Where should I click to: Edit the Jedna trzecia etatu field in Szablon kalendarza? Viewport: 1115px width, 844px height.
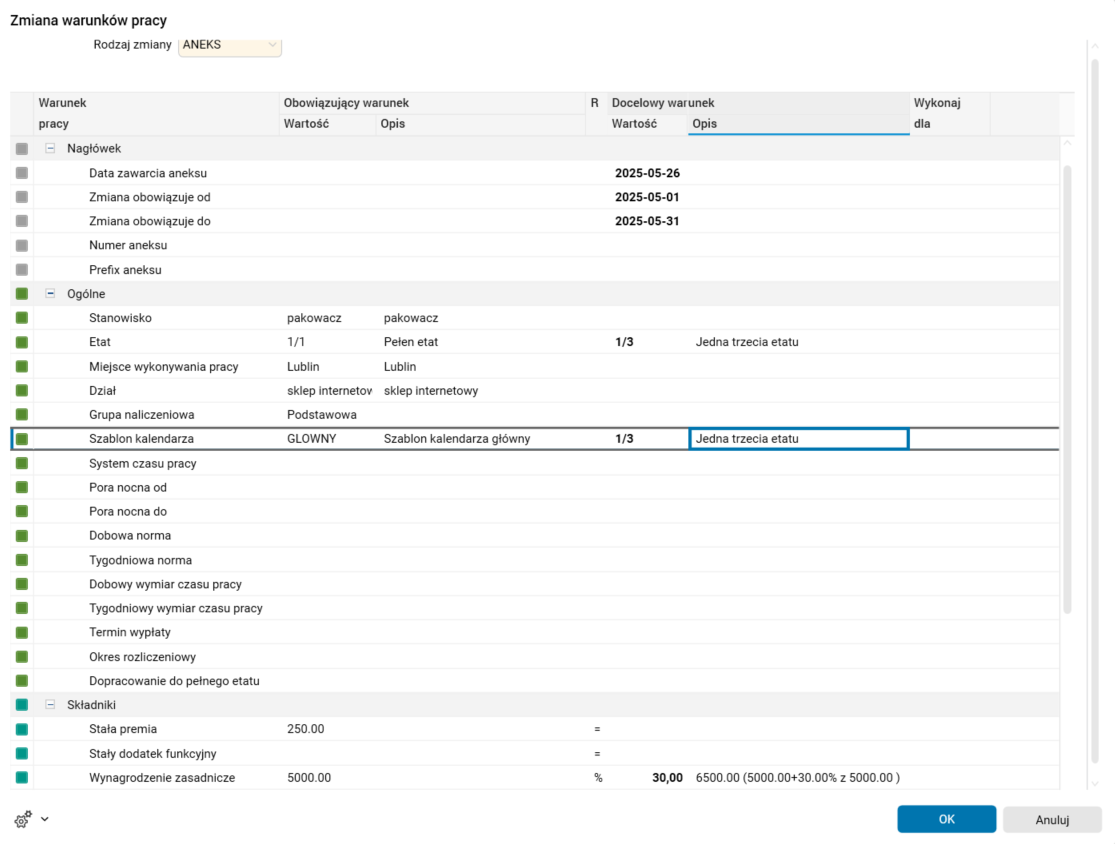point(798,439)
